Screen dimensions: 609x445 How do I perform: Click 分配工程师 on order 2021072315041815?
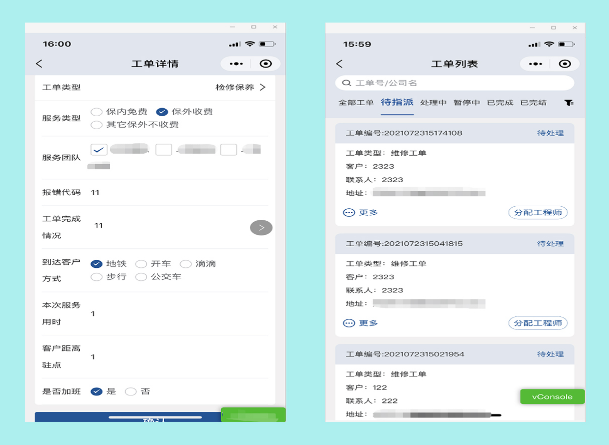point(538,323)
